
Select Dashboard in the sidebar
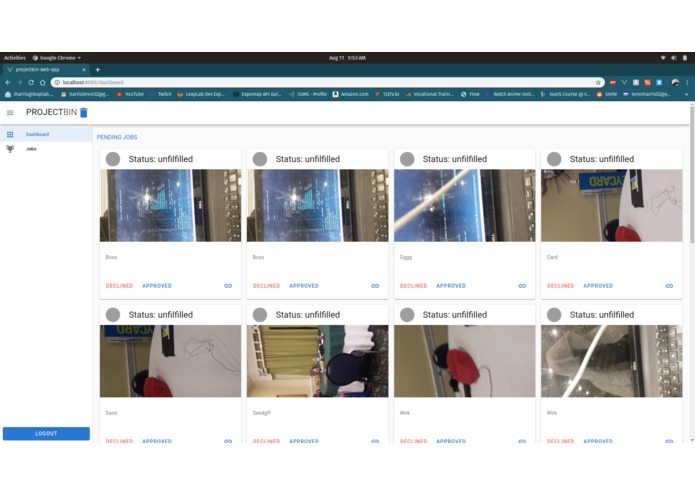(x=46, y=134)
